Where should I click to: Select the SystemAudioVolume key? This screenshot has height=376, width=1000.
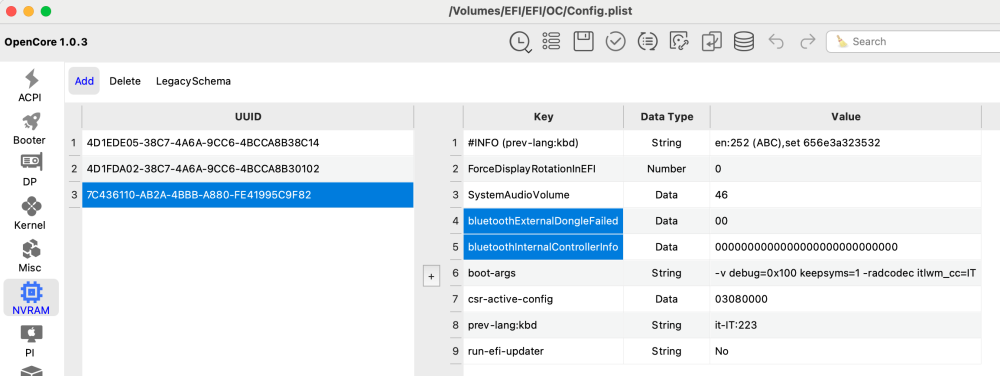tap(543, 195)
